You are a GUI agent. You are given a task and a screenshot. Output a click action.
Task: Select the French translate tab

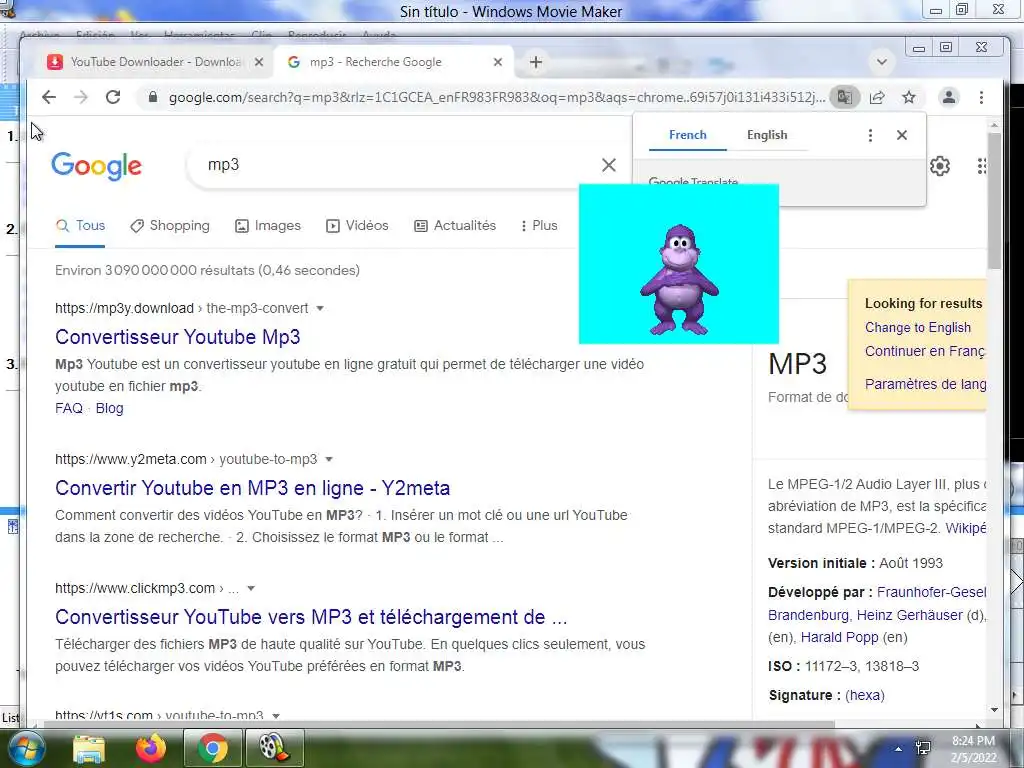click(x=688, y=135)
